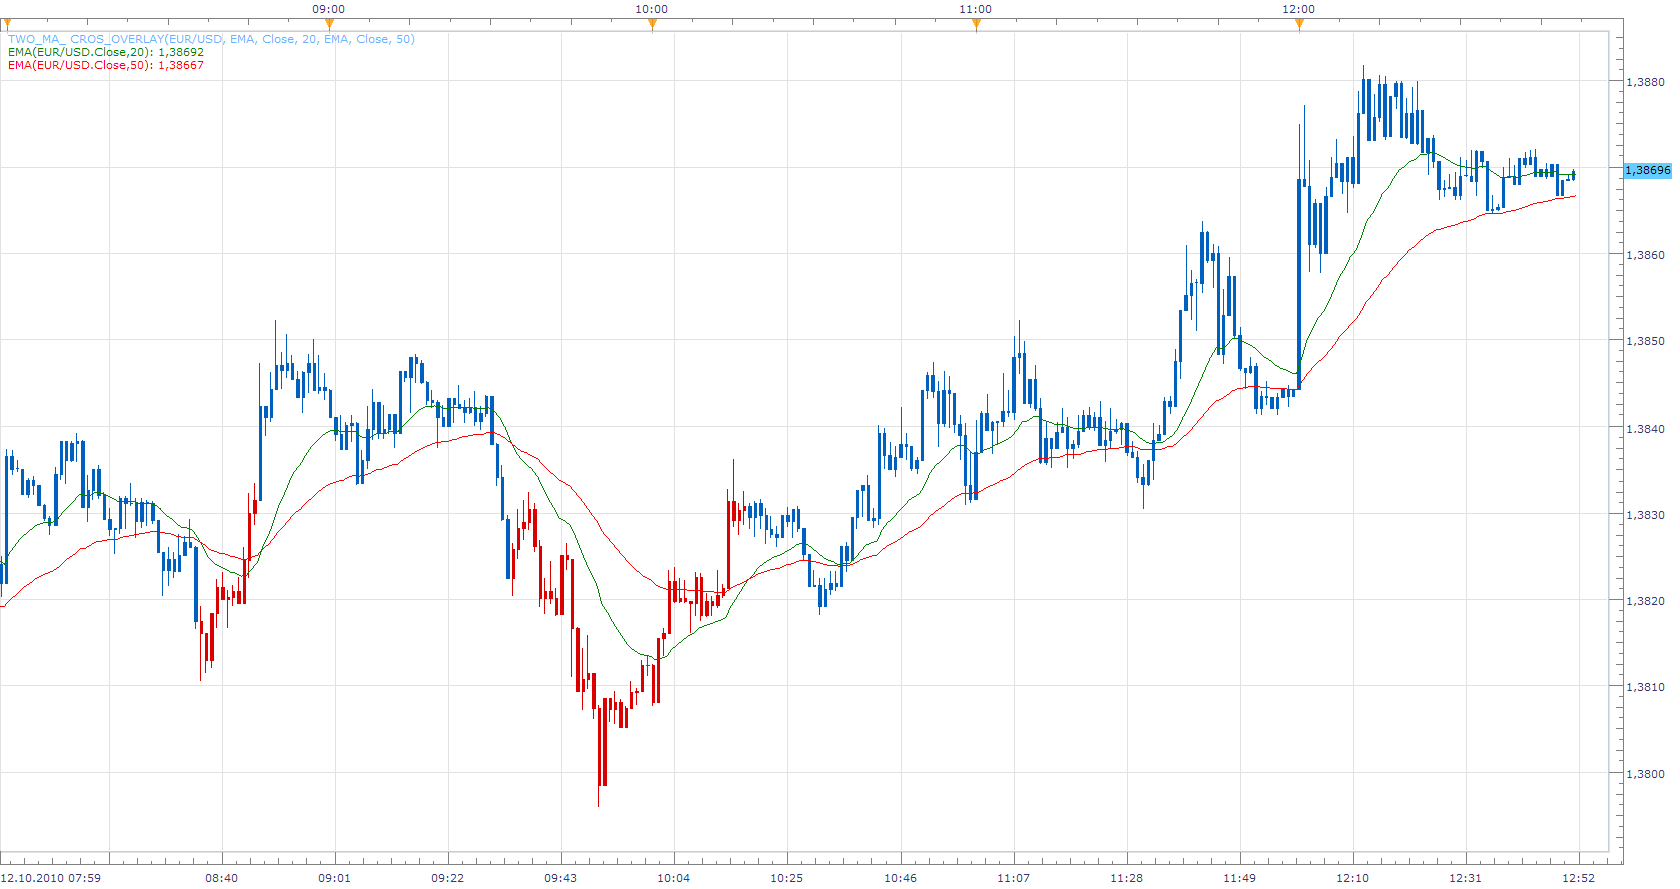Click the 11:49 time axis label
This screenshot has width=1680, height=889.
(1240, 878)
